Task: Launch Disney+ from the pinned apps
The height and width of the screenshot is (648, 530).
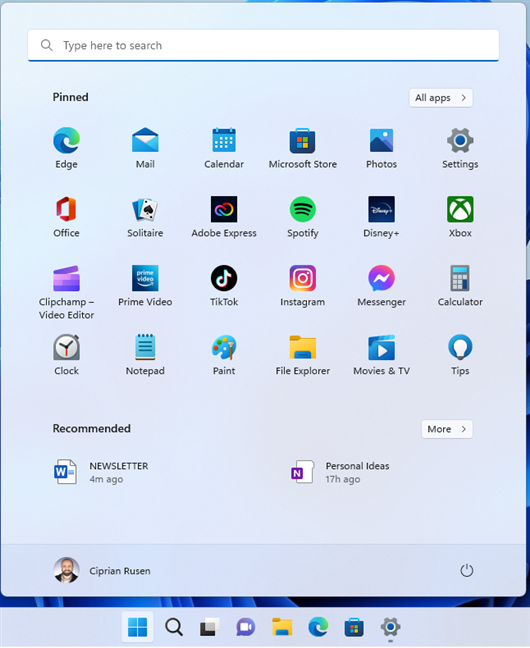Action: [x=381, y=217]
